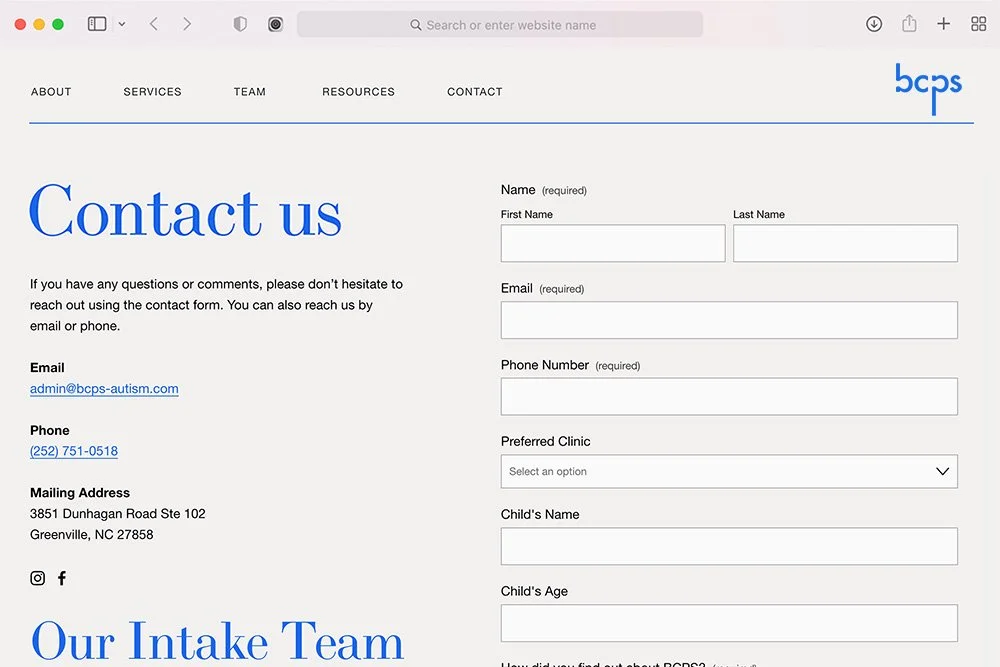Screen dimensions: 1000x667
Task: Toggle the Safari sidebar icon
Action: pyautogui.click(x=95, y=23)
